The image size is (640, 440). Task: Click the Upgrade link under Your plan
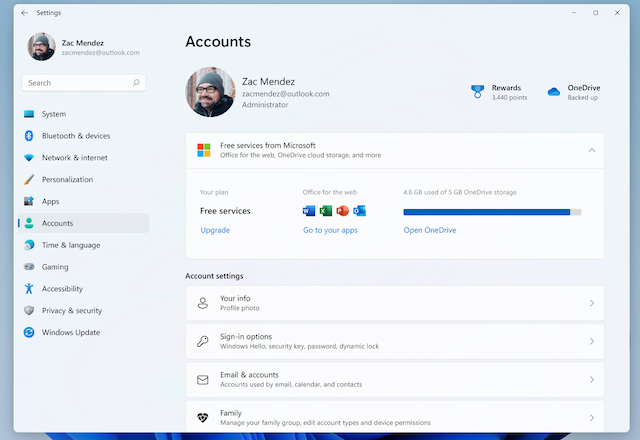tap(215, 230)
